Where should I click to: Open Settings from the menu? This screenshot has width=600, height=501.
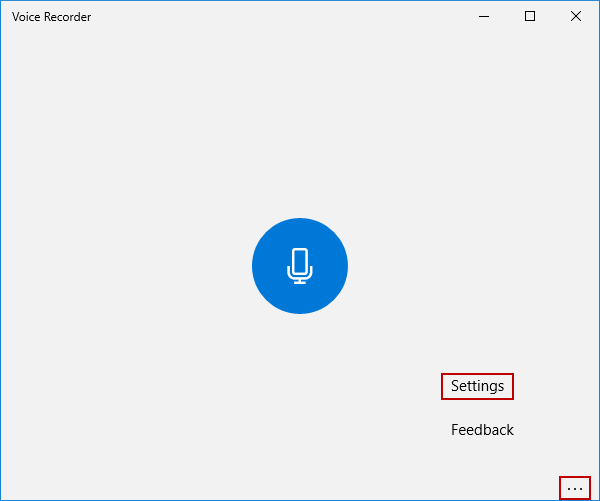click(x=477, y=386)
